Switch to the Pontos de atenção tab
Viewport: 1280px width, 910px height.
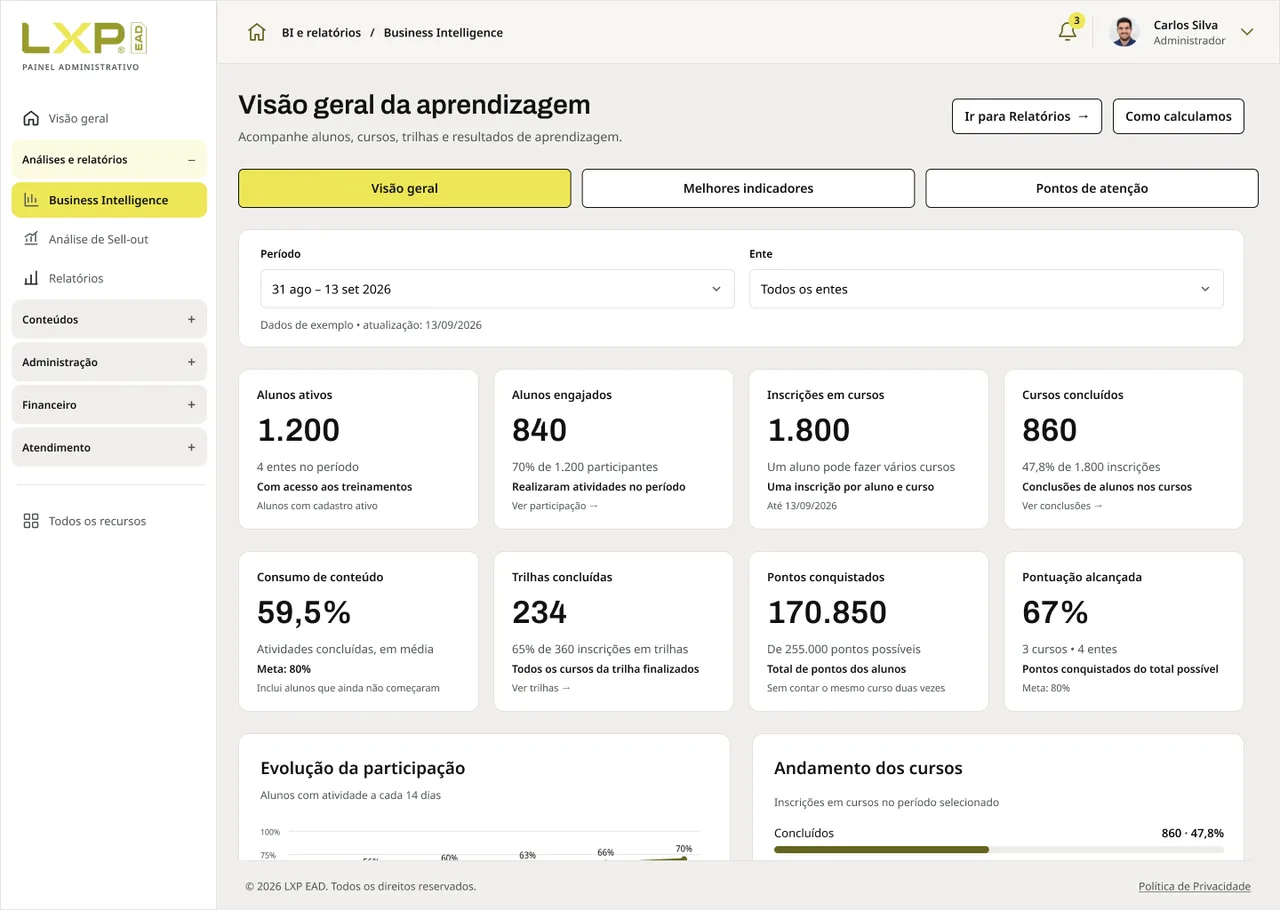click(1092, 188)
